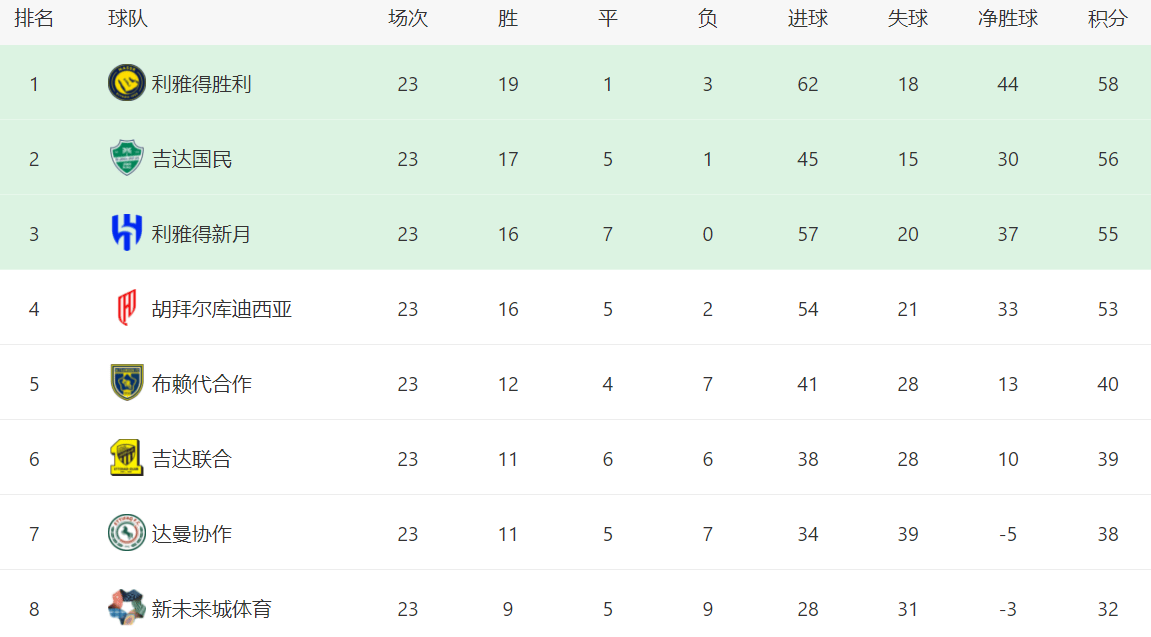The height and width of the screenshot is (637, 1151).
Task: Click the 吉达联合 yellow-black logo
Action: click(x=126, y=458)
